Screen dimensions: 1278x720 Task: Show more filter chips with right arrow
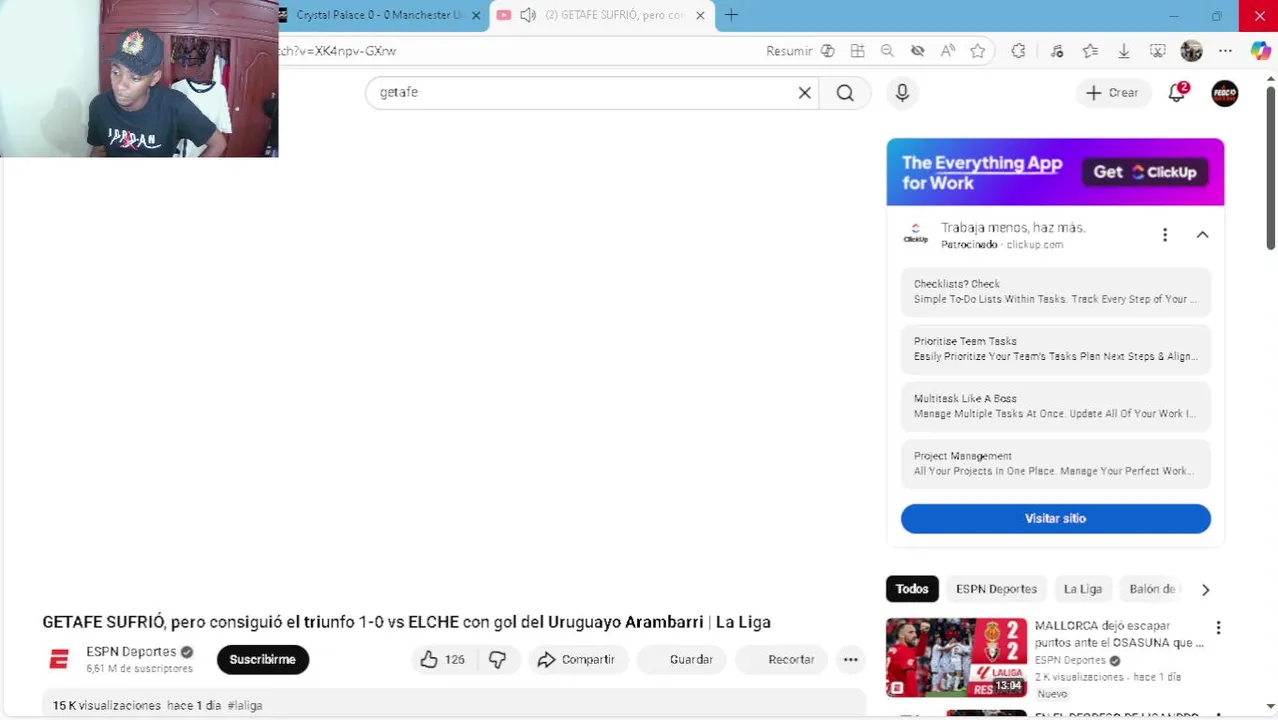click(1205, 589)
